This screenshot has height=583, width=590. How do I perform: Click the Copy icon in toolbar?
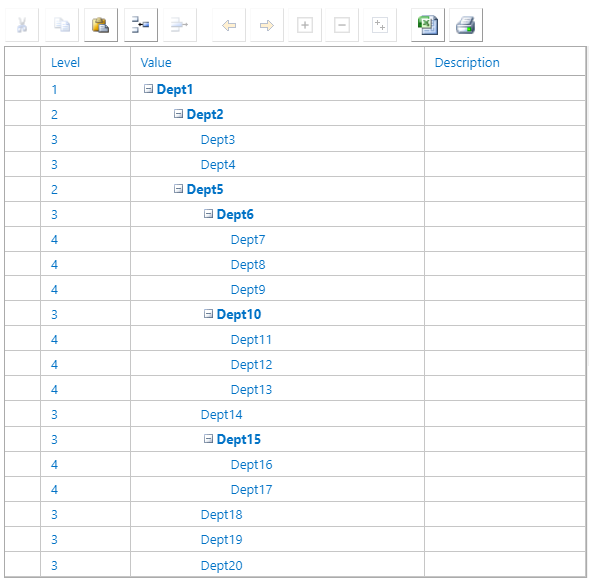pyautogui.click(x=62, y=25)
